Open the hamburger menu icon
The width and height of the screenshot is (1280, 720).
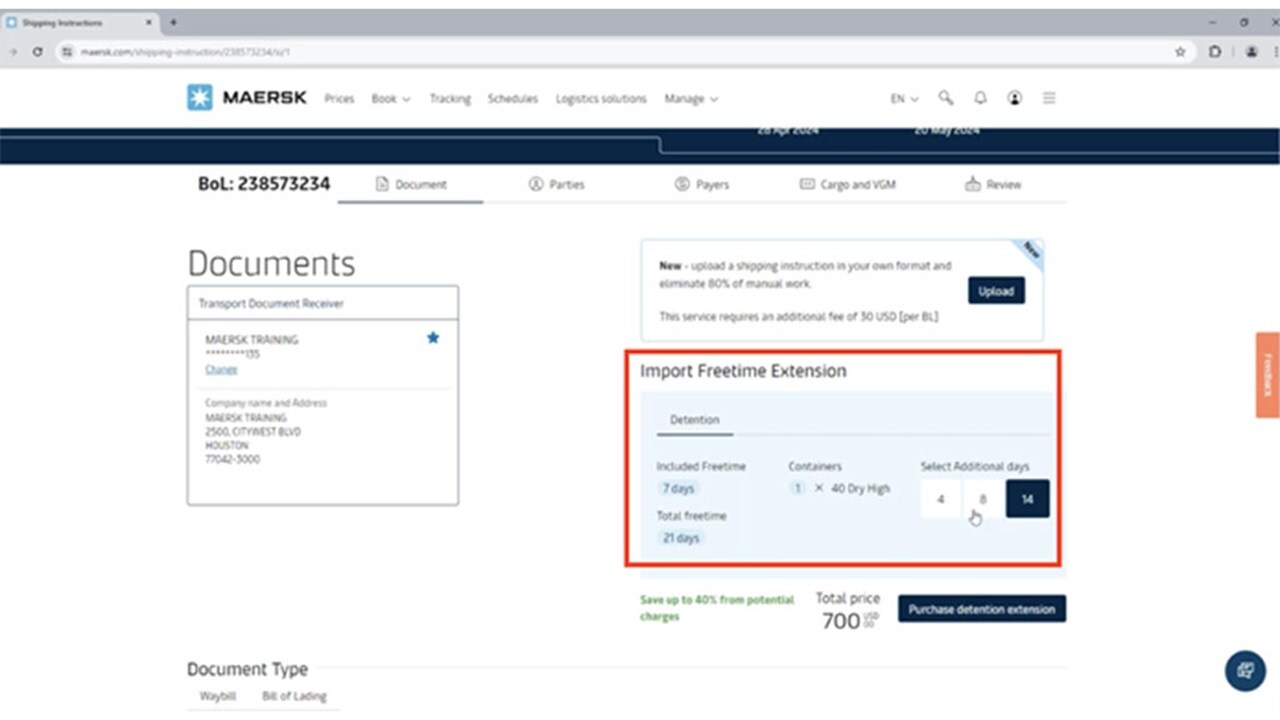pyautogui.click(x=1049, y=98)
